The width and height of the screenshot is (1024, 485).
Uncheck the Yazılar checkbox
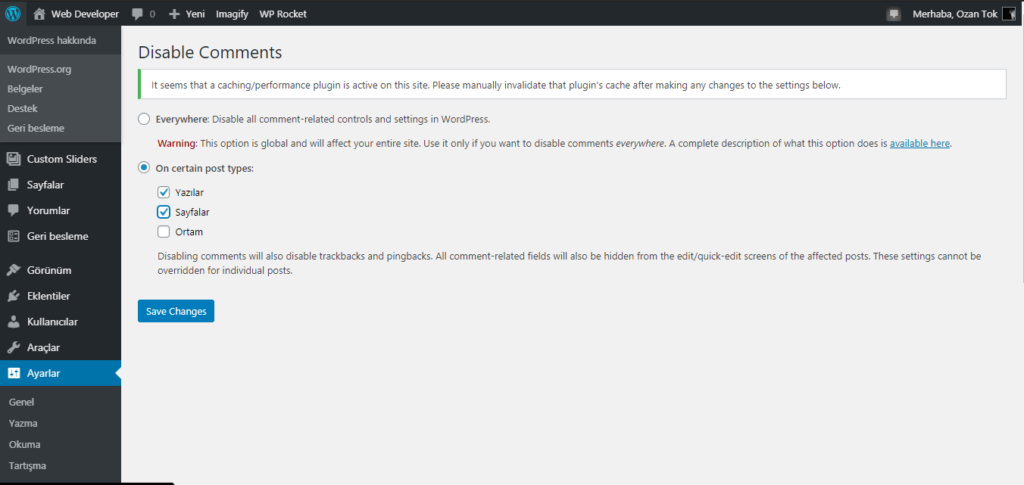click(x=163, y=193)
